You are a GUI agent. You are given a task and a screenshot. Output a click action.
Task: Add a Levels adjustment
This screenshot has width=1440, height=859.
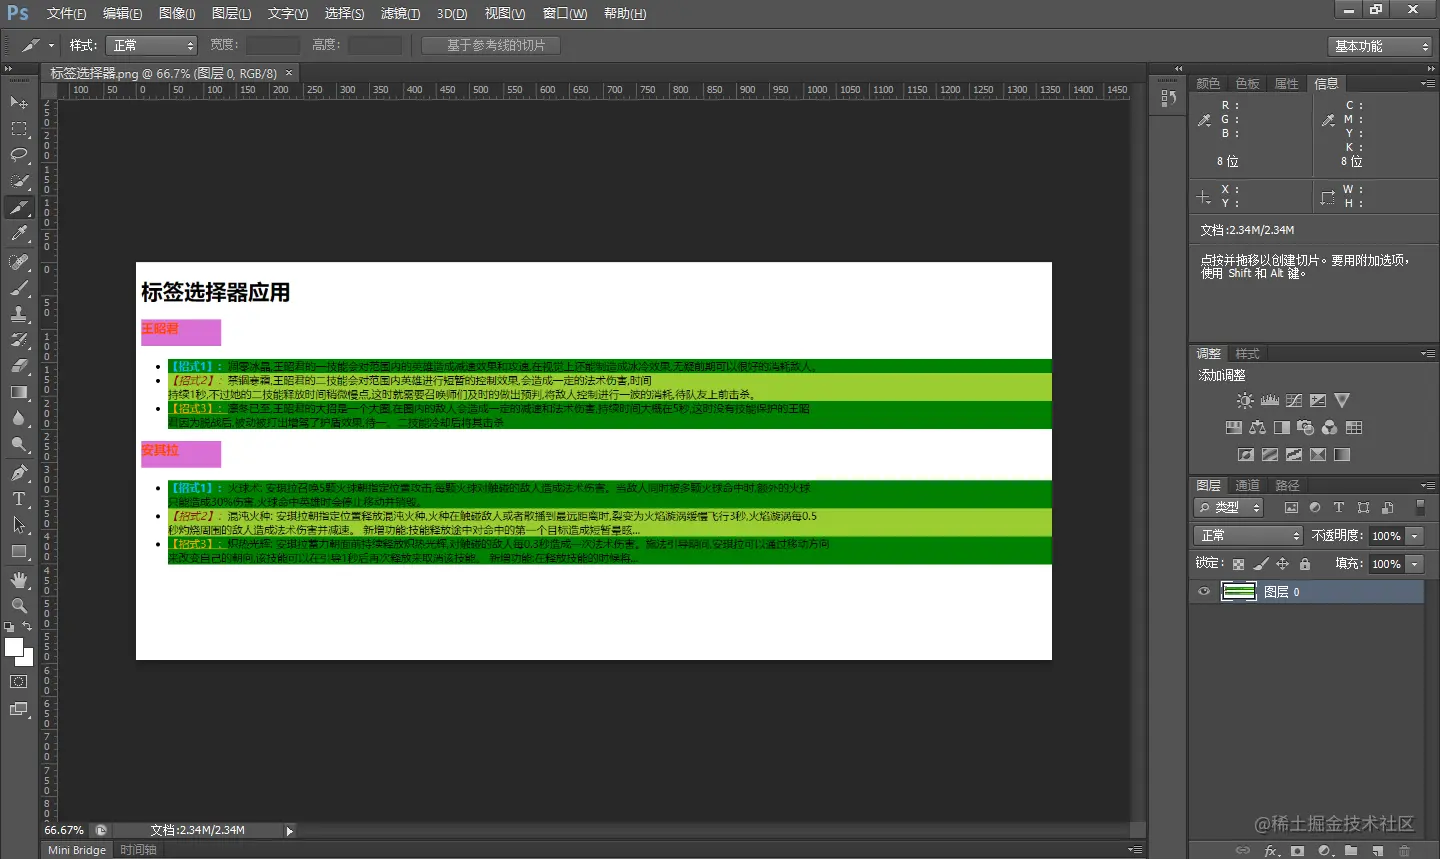click(x=1270, y=400)
